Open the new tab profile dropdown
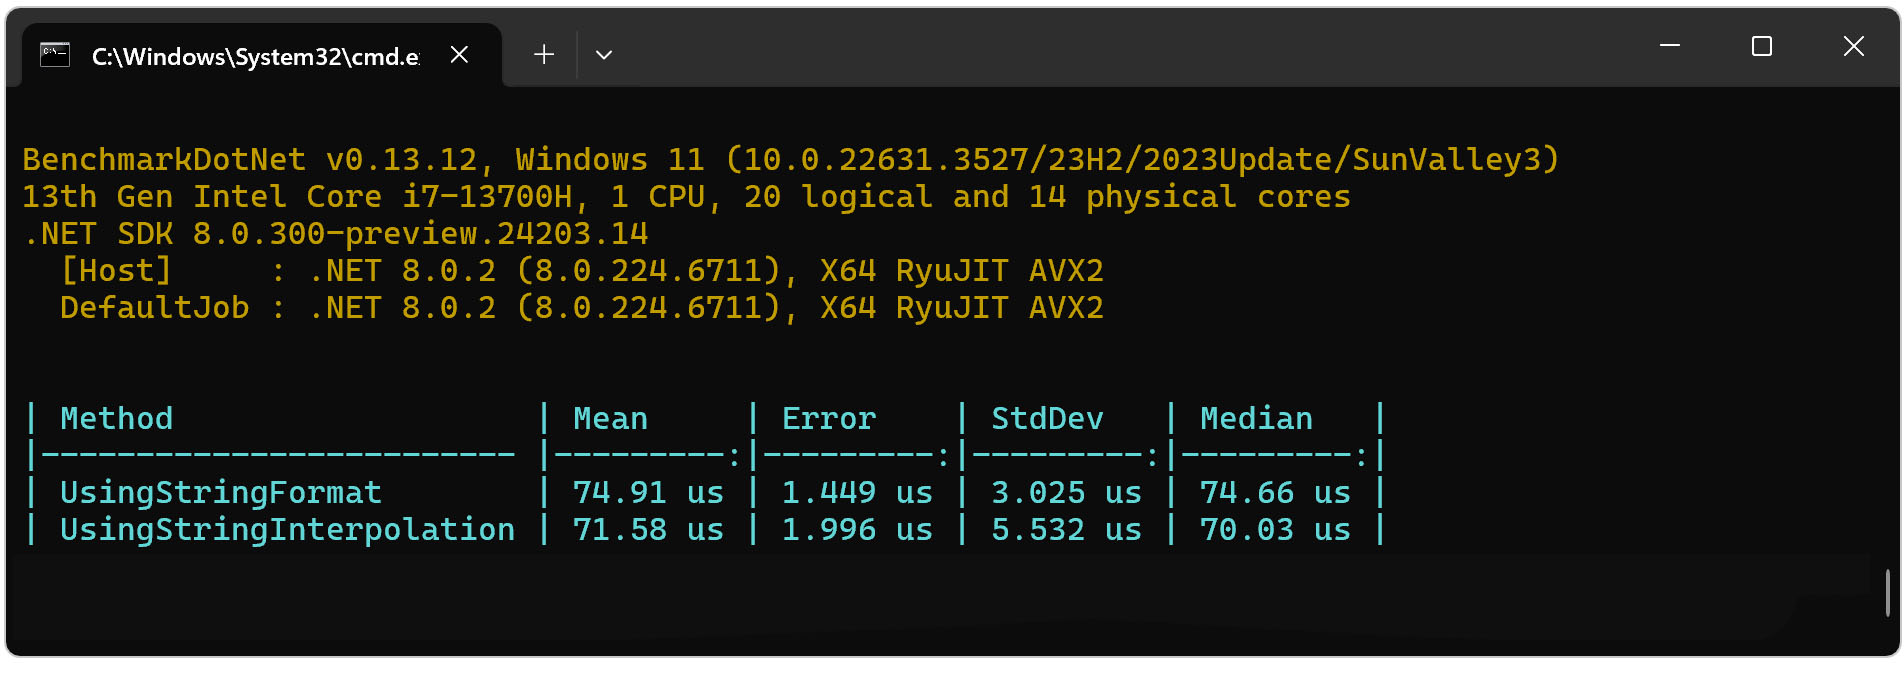The image size is (1904, 674). [604, 55]
